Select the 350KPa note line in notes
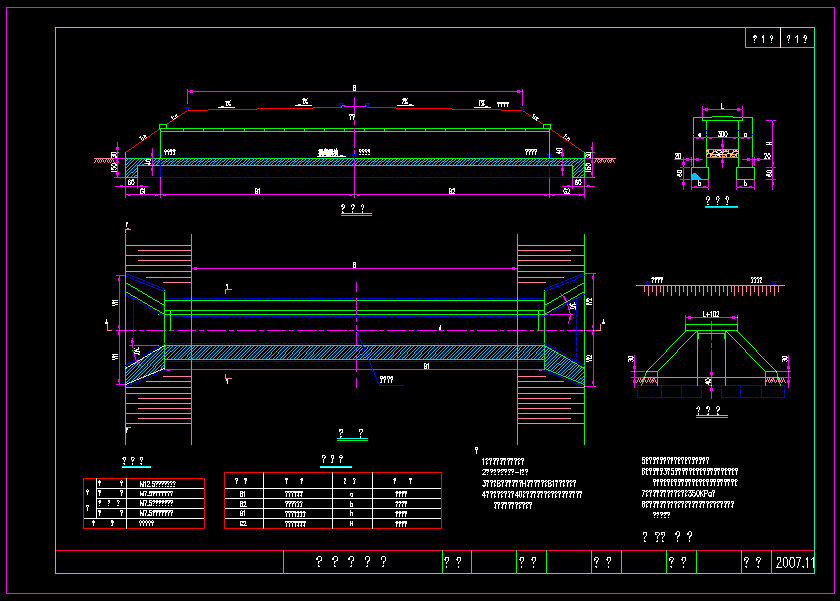The width and height of the screenshot is (840, 601). coord(690,494)
